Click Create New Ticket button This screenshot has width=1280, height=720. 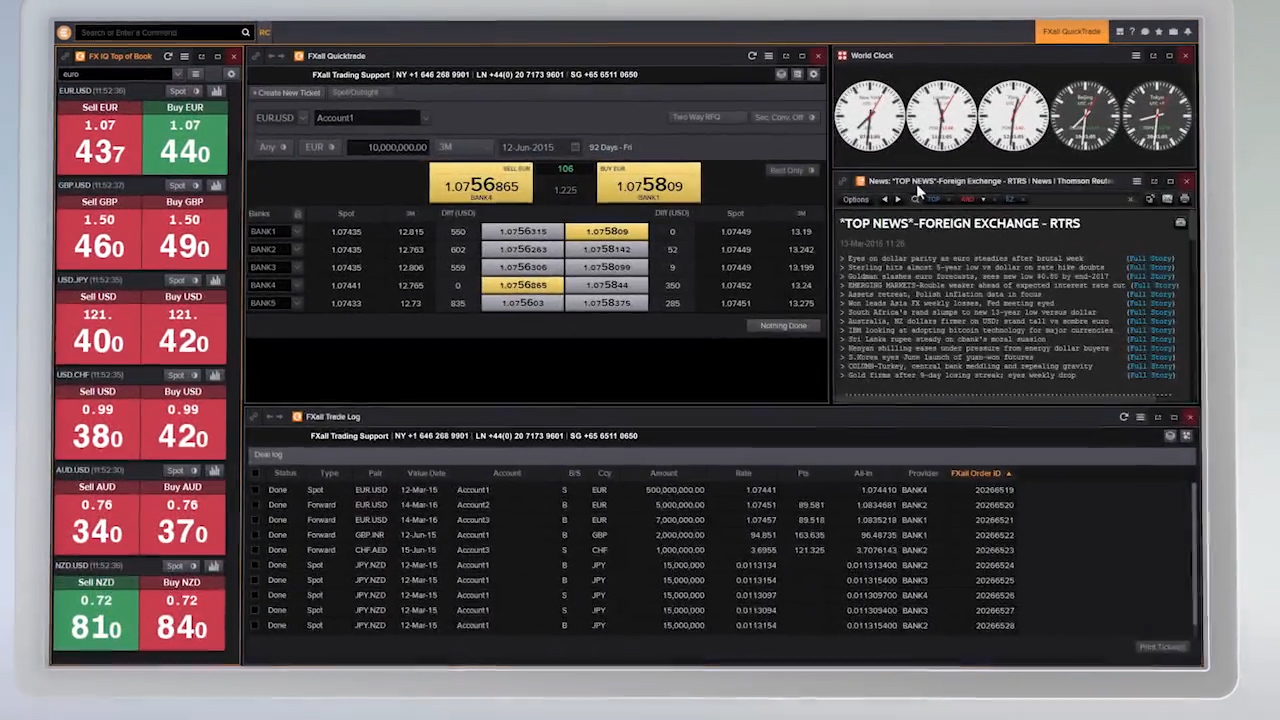(x=287, y=92)
